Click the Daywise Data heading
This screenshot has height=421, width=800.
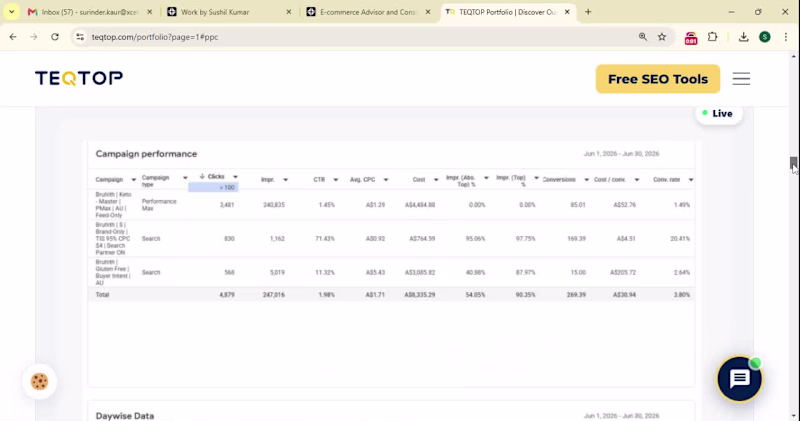click(x=124, y=416)
